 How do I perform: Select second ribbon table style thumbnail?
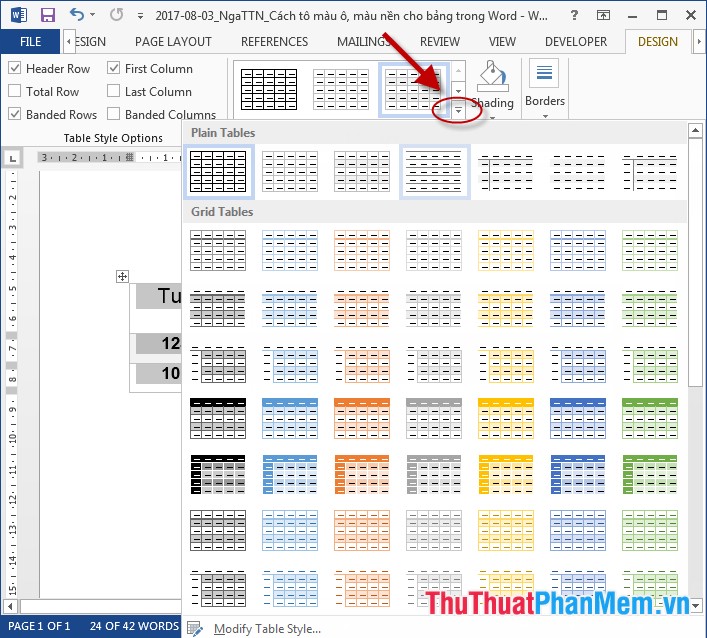point(341,89)
